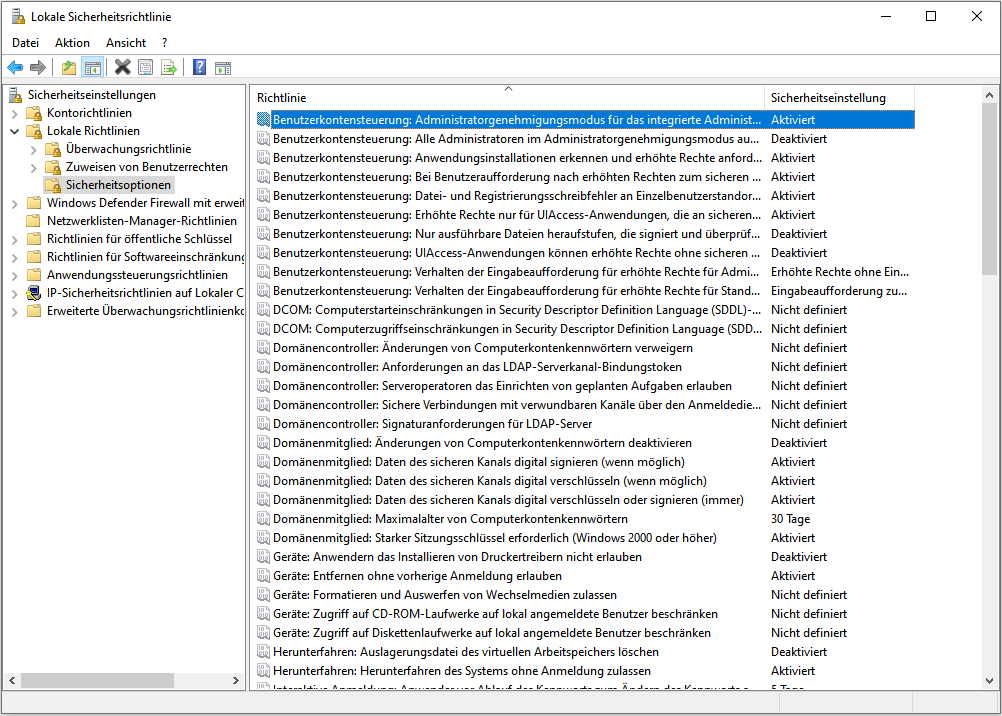Collapse the Lokale Richtlinien node
The width and height of the screenshot is (1002, 716).
(15, 131)
